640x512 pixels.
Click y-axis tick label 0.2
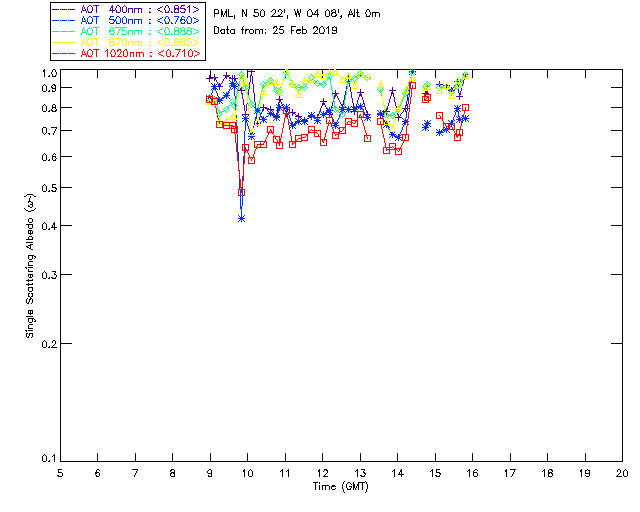pyautogui.click(x=49, y=344)
